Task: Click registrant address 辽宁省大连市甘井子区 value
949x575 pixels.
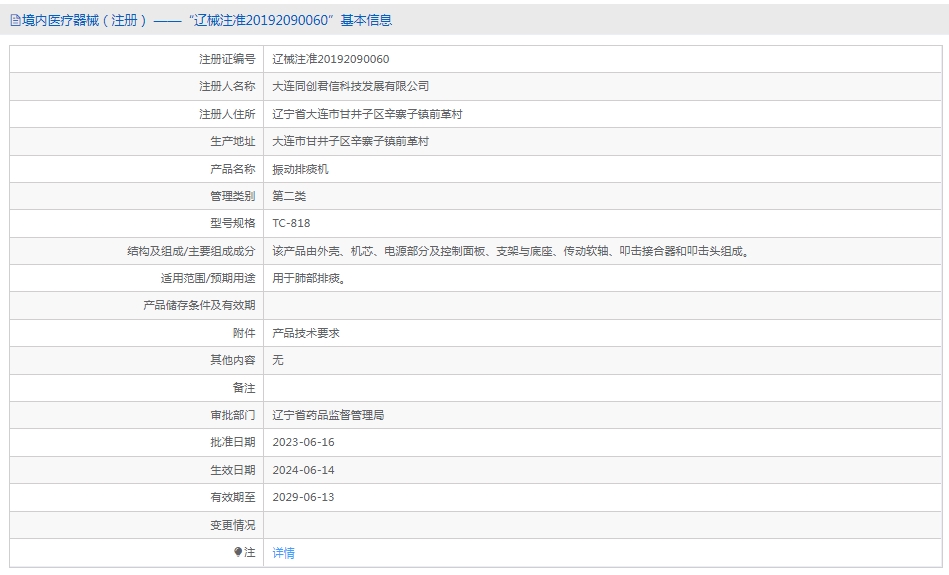Action: pyautogui.click(x=367, y=114)
